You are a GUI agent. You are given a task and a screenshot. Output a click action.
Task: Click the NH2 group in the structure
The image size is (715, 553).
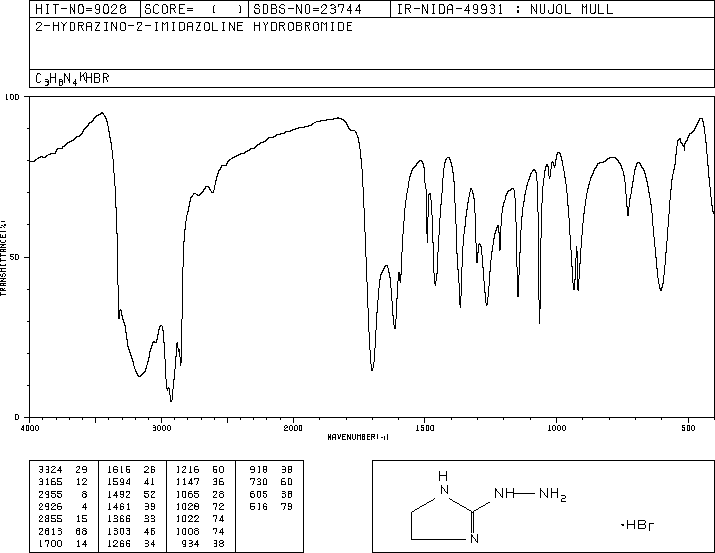point(553,494)
